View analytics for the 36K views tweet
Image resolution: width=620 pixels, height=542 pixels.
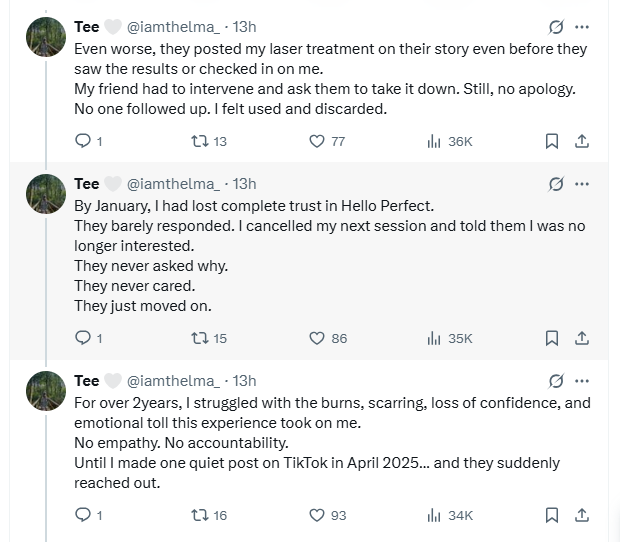point(434,141)
